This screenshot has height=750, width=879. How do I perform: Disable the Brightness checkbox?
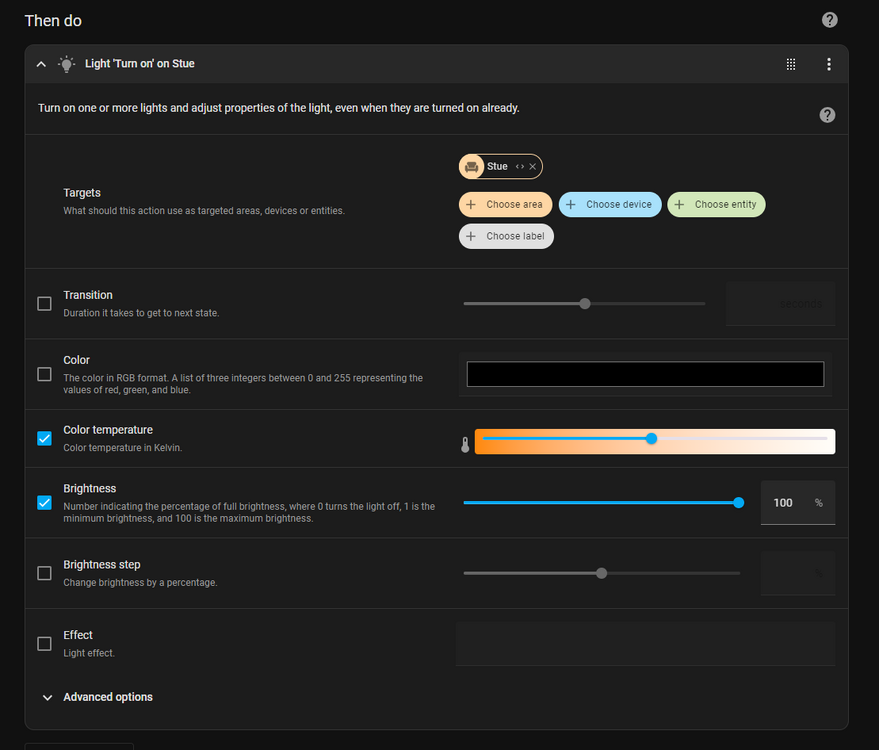point(44,502)
